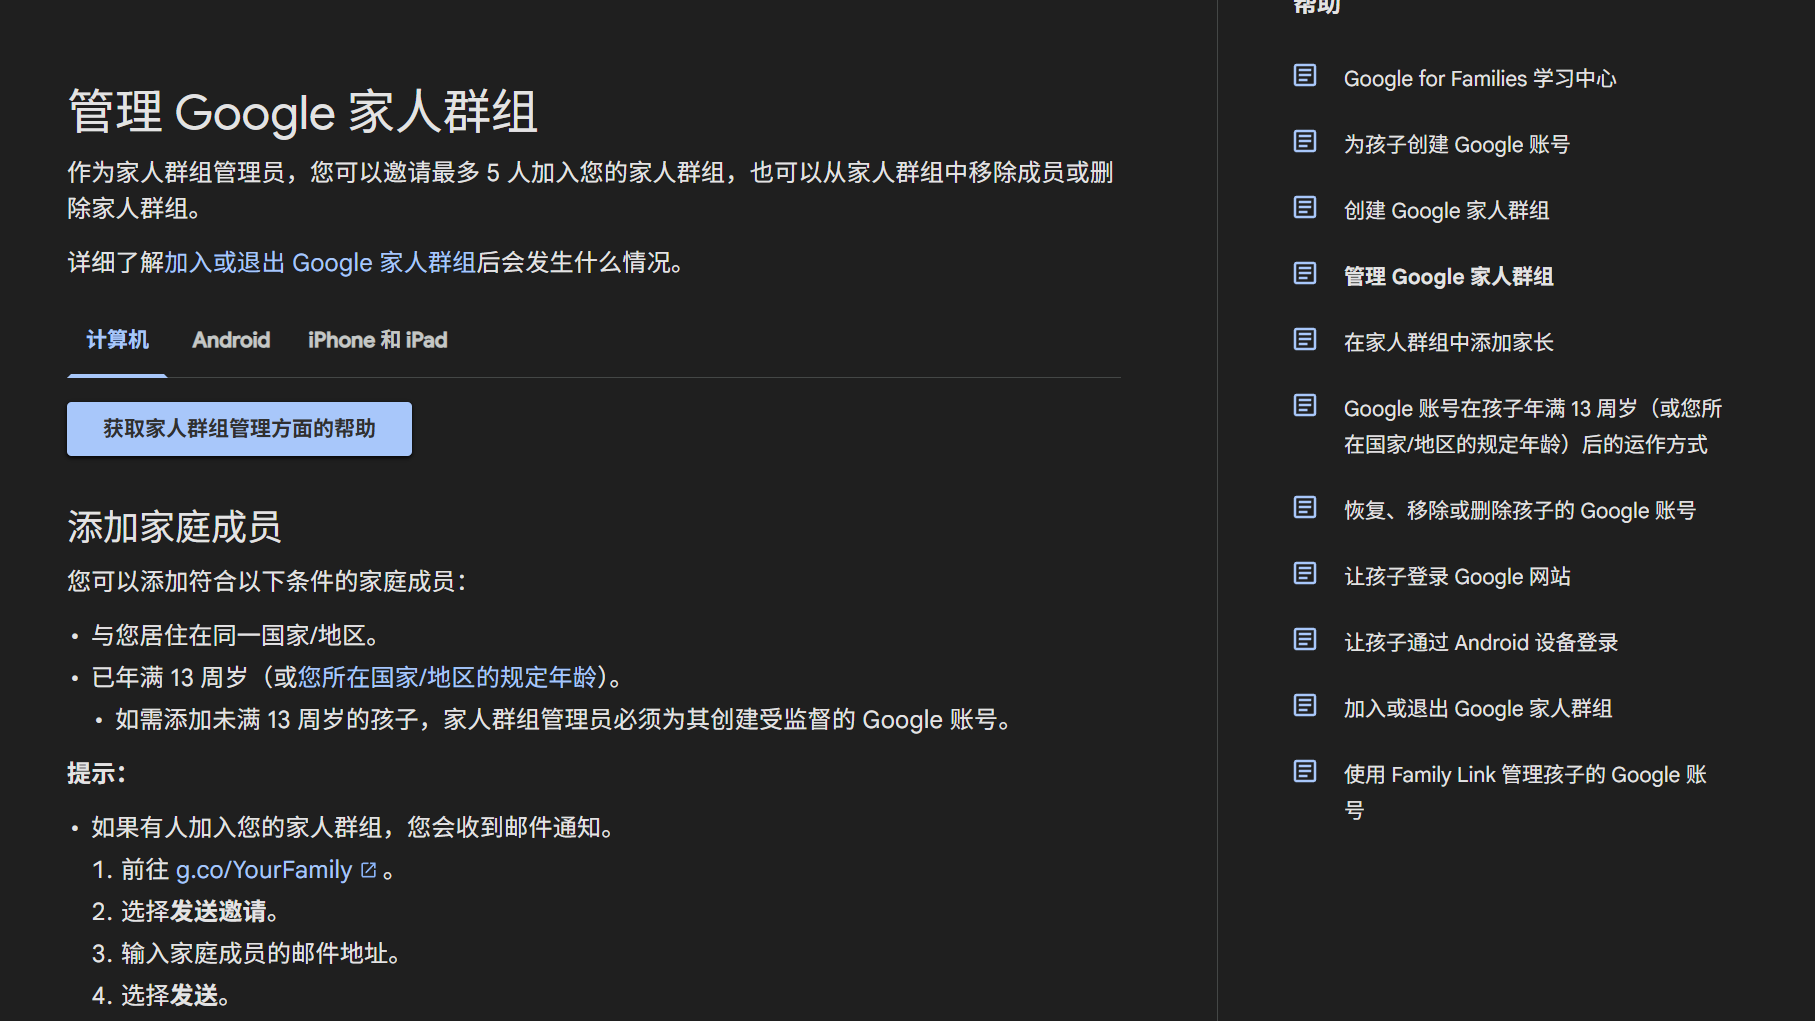The image size is (1815, 1021).
Task: Click article icon beside 在家人群组中添加家长
Action: pos(1305,340)
